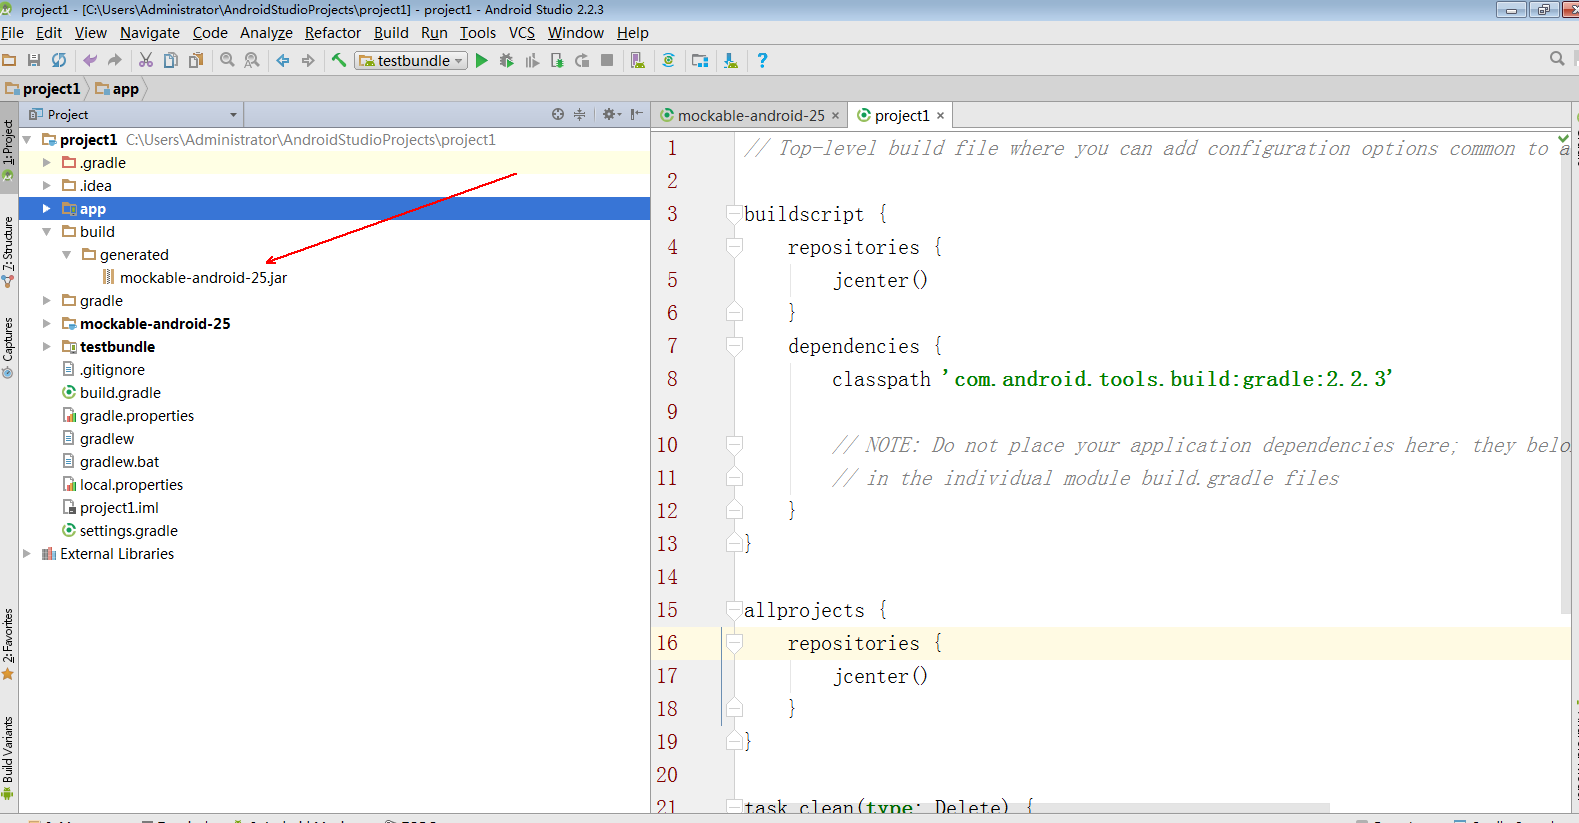The image size is (1579, 823).
Task: Click the Scroll from Source target icon
Action: tap(558, 114)
